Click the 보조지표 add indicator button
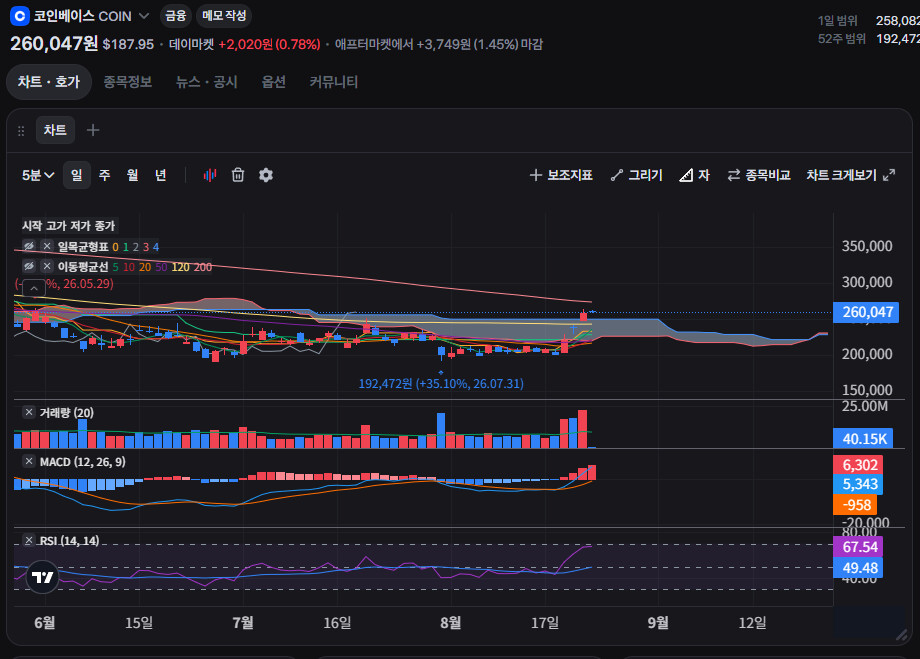This screenshot has width=920, height=659. (561, 175)
